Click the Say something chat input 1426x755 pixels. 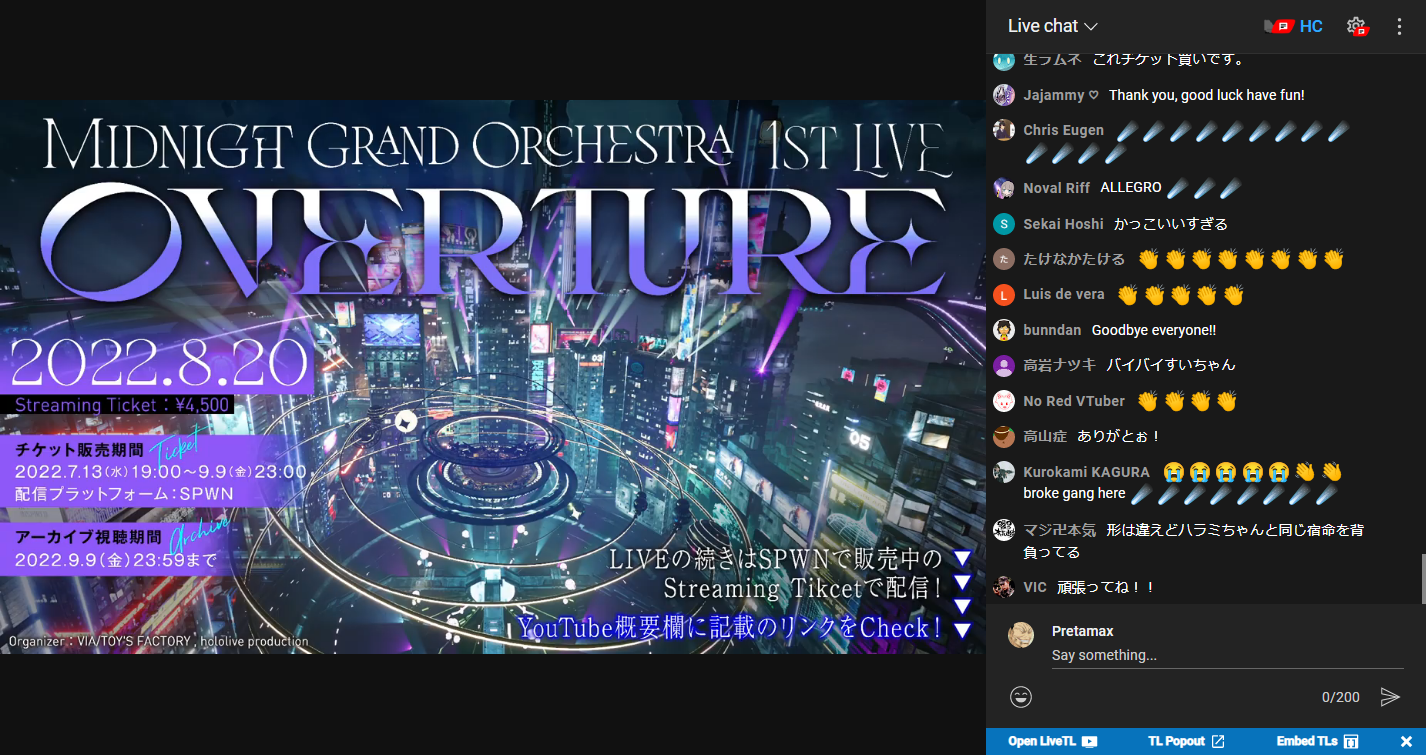tap(1227, 655)
